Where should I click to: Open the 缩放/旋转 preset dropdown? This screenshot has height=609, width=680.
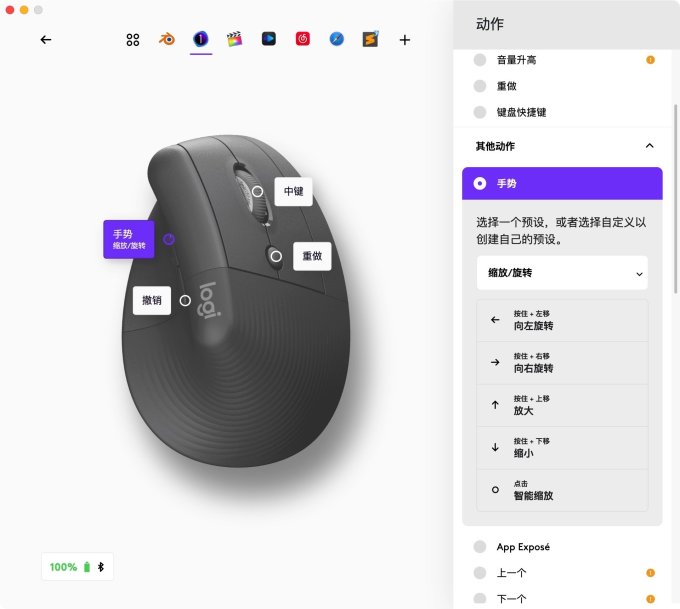coord(562,273)
